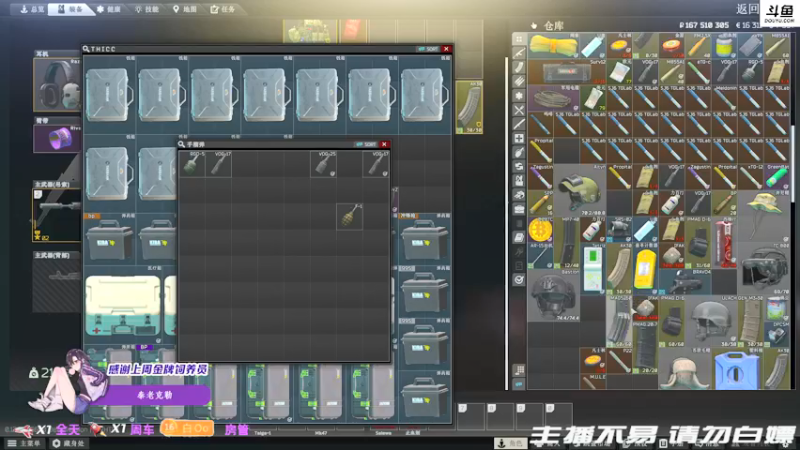Image resolution: width=800 pixels, height=450 pixels.
Task: Close the grenade case window
Action: tap(385, 144)
